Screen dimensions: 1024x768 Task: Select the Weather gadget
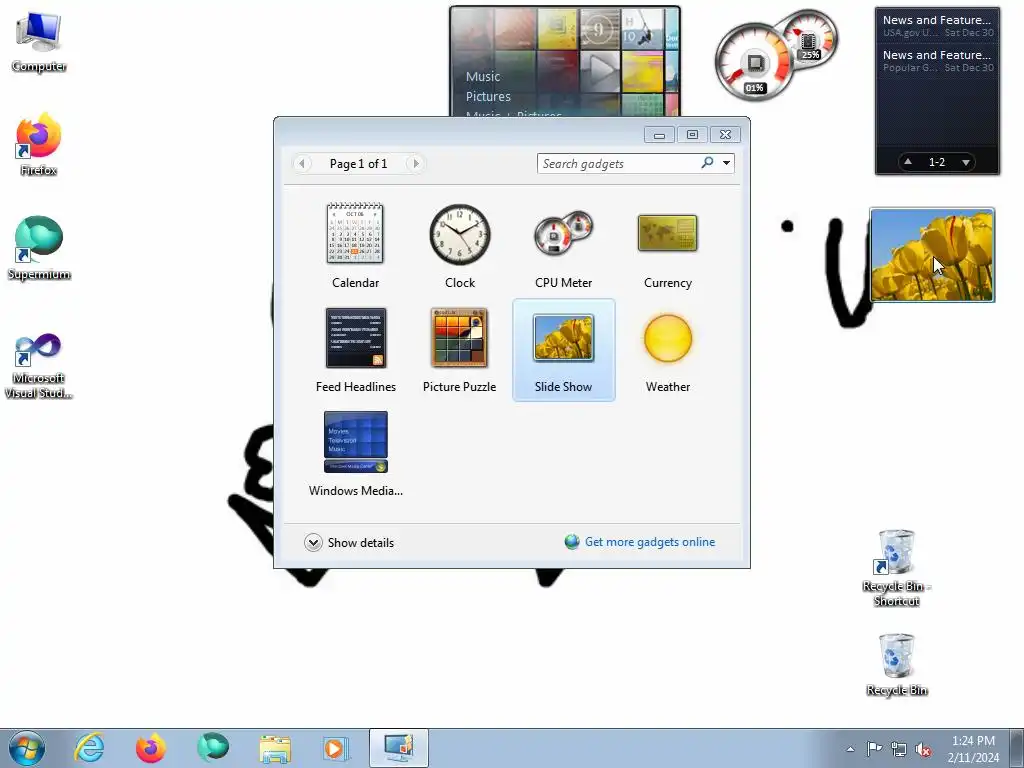667,350
